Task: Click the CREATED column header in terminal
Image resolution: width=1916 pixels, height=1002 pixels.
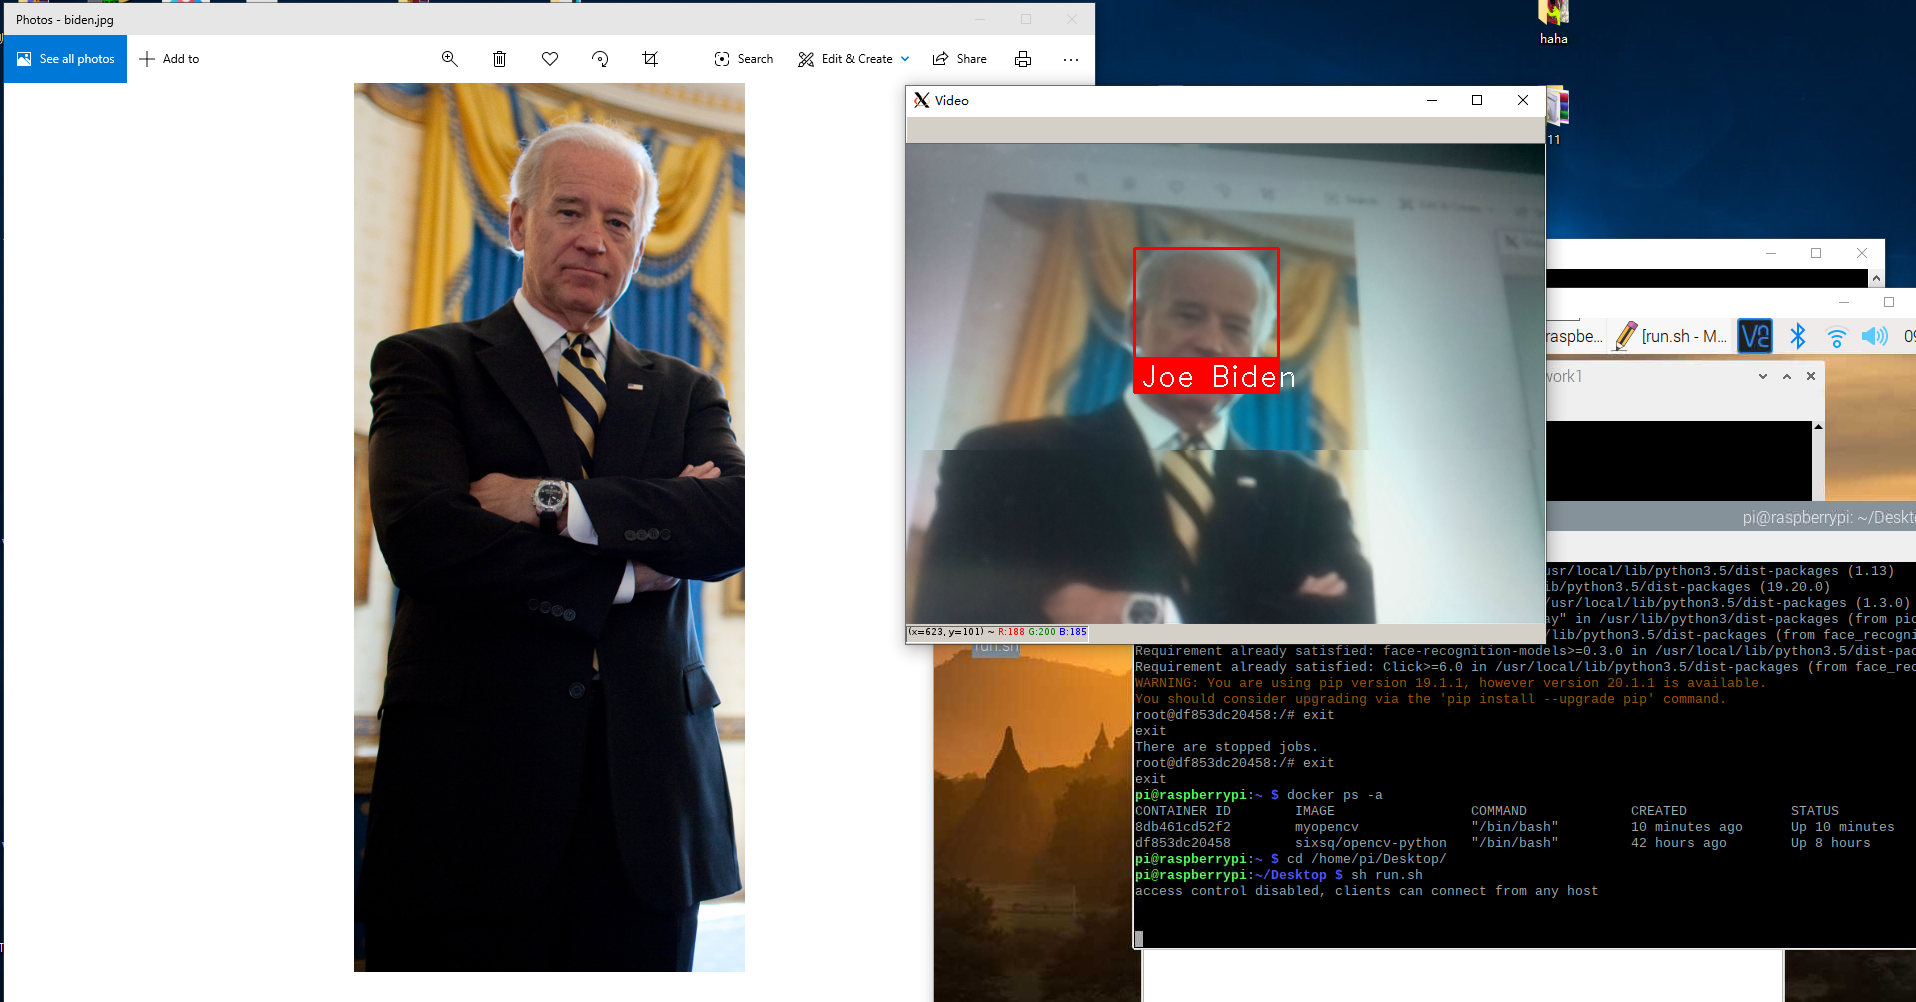Action: (x=1659, y=811)
